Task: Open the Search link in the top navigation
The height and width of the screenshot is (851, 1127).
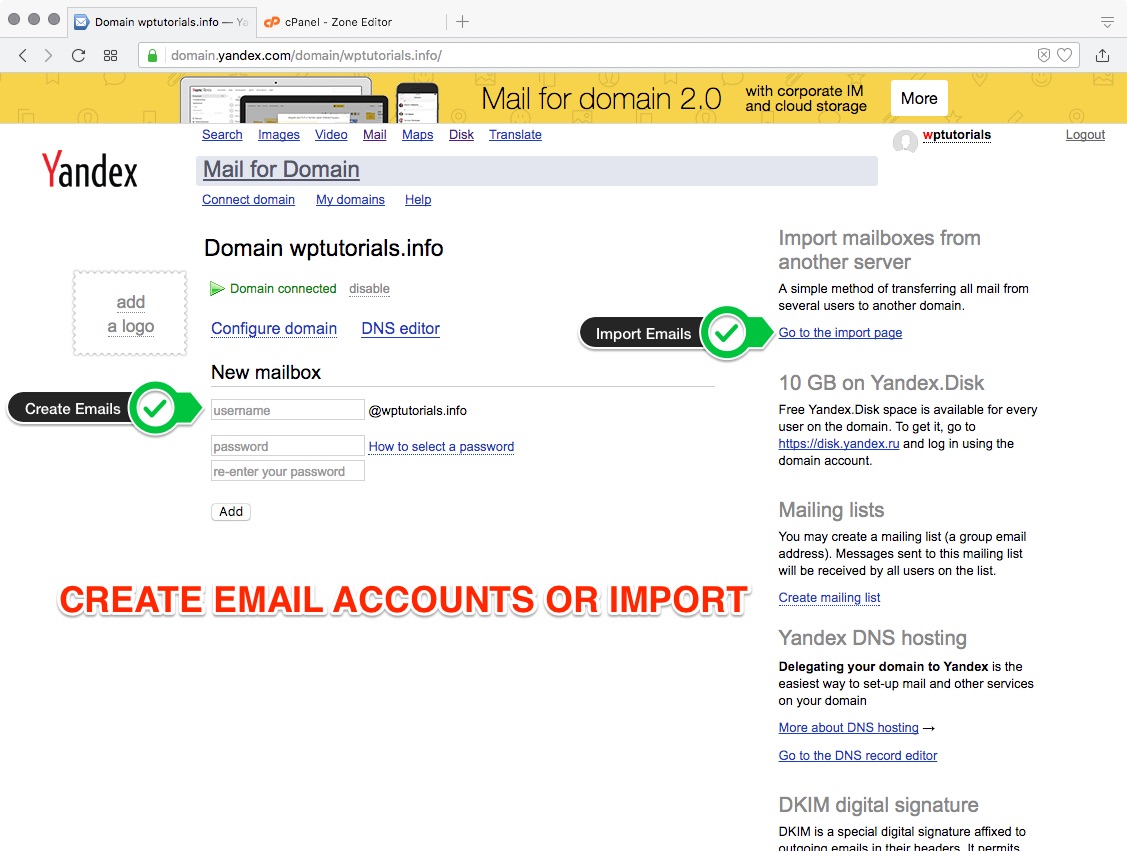Action: tap(222, 134)
